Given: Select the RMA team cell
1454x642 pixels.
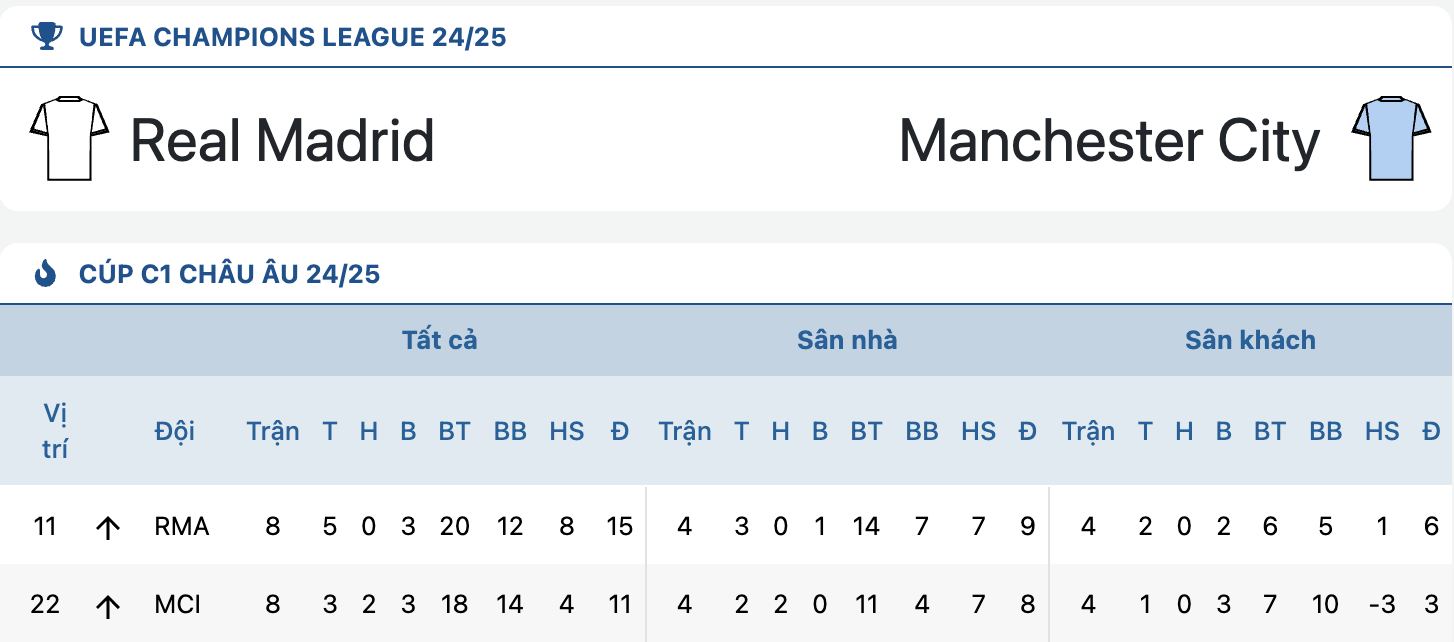Looking at the screenshot, I should (x=182, y=526).
